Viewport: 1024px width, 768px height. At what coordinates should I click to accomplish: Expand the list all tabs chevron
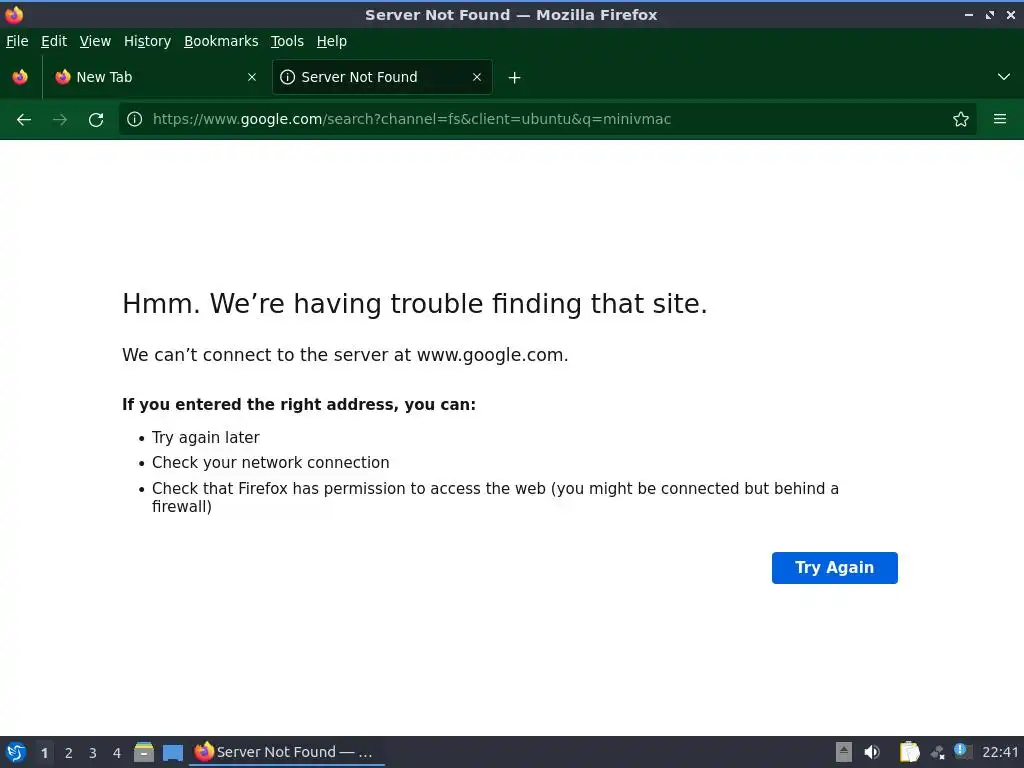click(x=1004, y=77)
